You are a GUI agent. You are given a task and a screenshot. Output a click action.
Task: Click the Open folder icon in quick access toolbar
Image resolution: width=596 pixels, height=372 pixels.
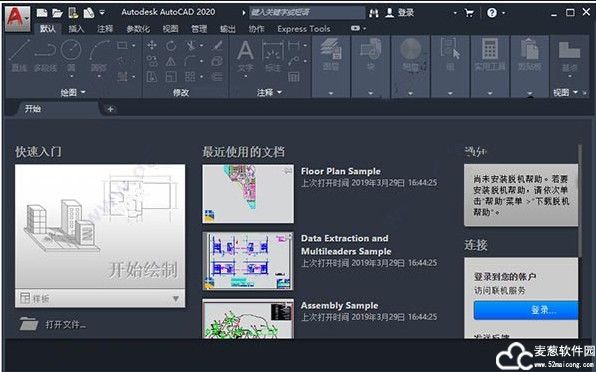(x=57, y=13)
